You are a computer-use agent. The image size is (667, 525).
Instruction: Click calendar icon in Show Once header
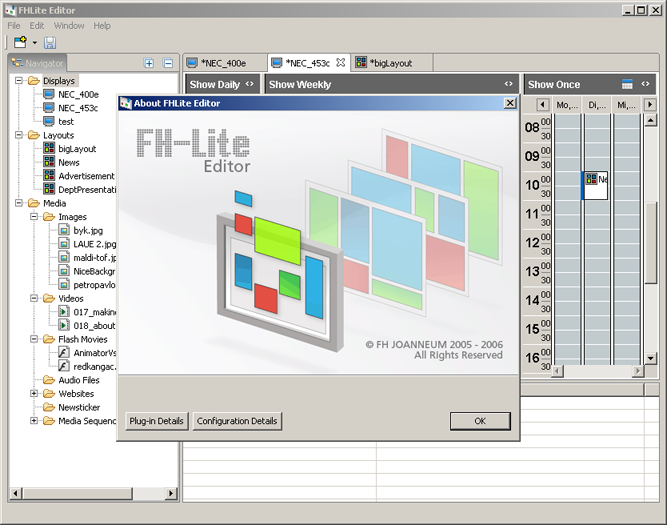pyautogui.click(x=627, y=84)
